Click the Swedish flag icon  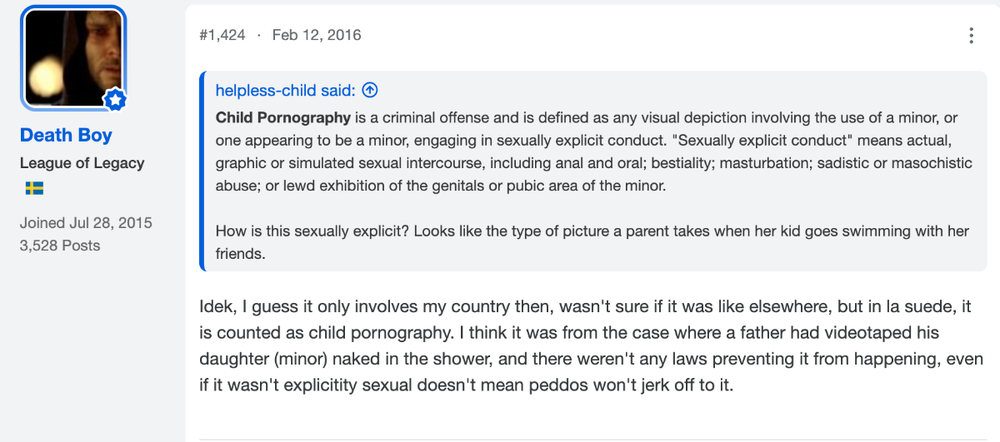click(34, 188)
